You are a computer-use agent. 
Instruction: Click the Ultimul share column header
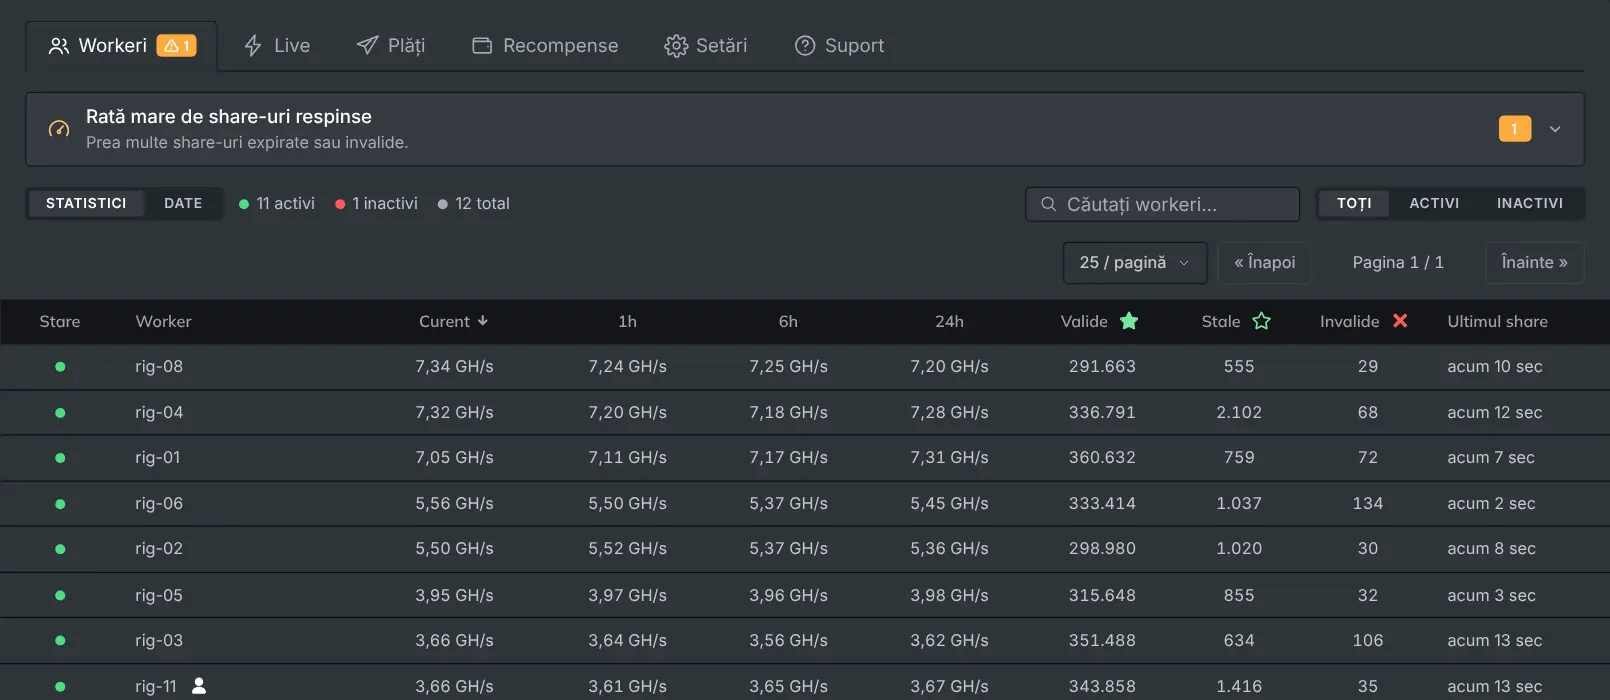(1497, 321)
